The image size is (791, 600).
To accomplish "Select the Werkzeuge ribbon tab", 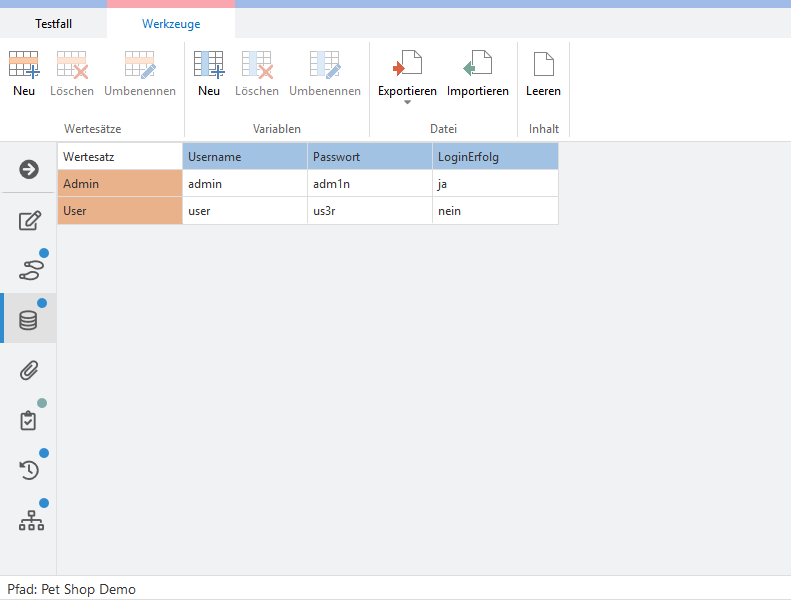I will click(171, 24).
